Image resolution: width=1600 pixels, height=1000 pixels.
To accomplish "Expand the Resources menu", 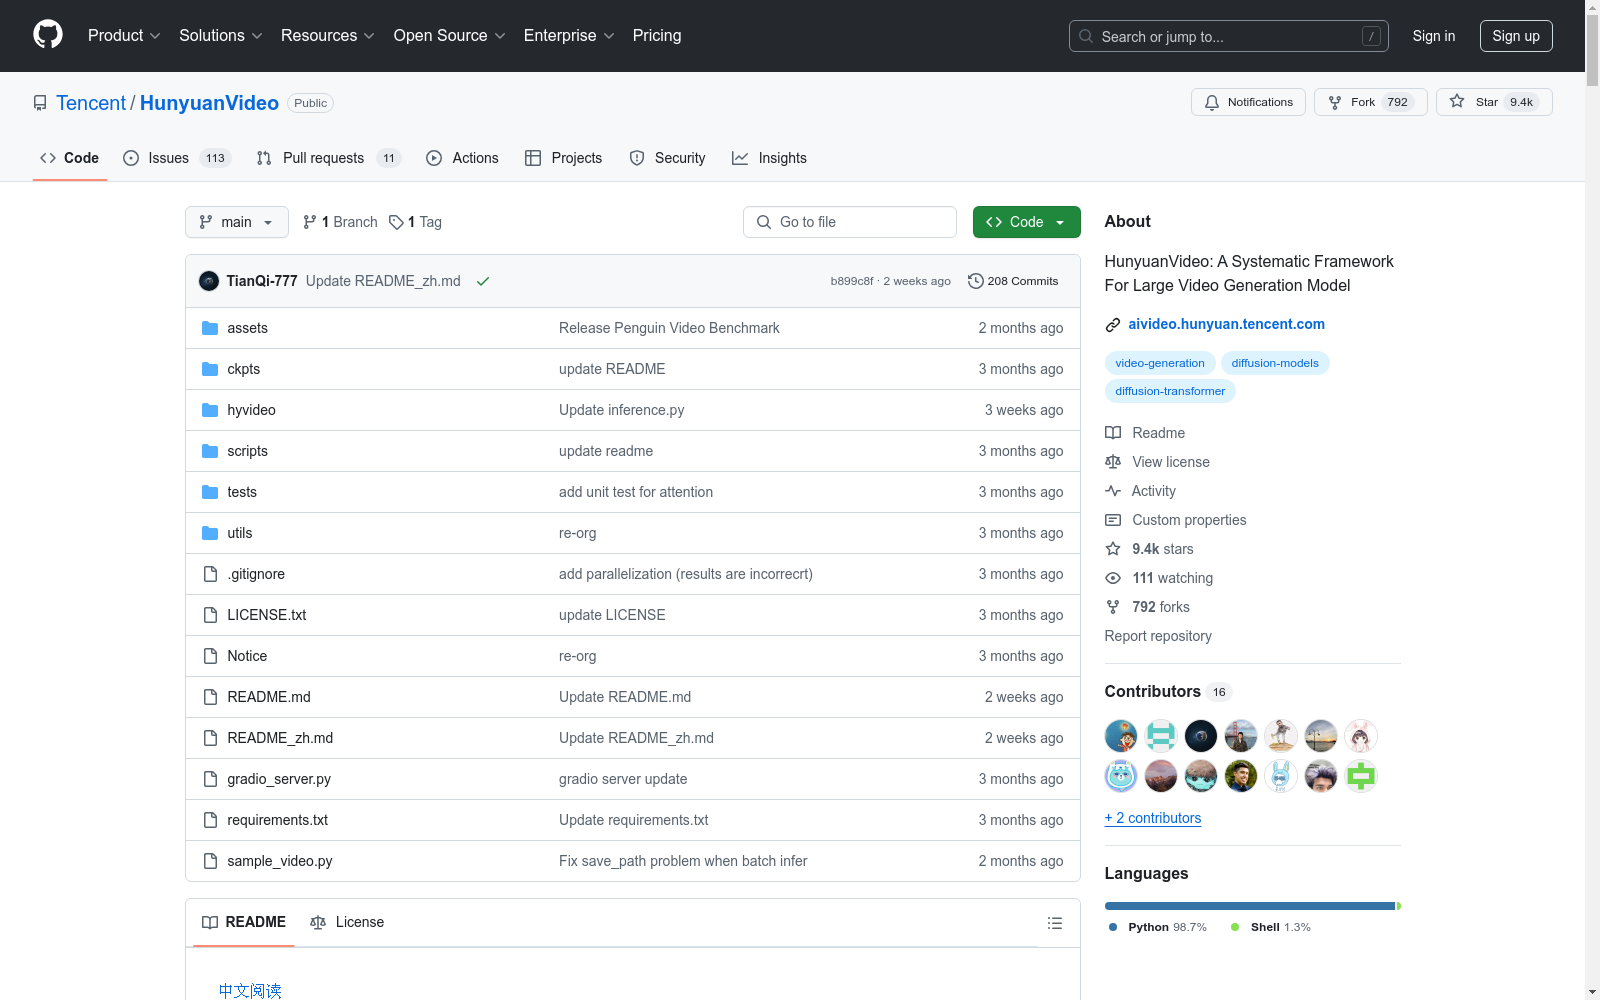I will 328,35.
